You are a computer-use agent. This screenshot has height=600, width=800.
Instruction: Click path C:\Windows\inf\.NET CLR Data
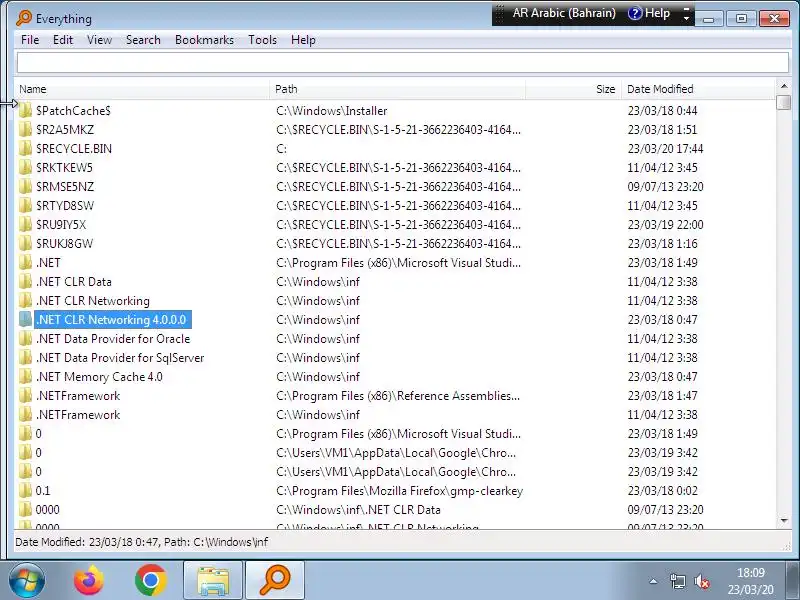358,510
